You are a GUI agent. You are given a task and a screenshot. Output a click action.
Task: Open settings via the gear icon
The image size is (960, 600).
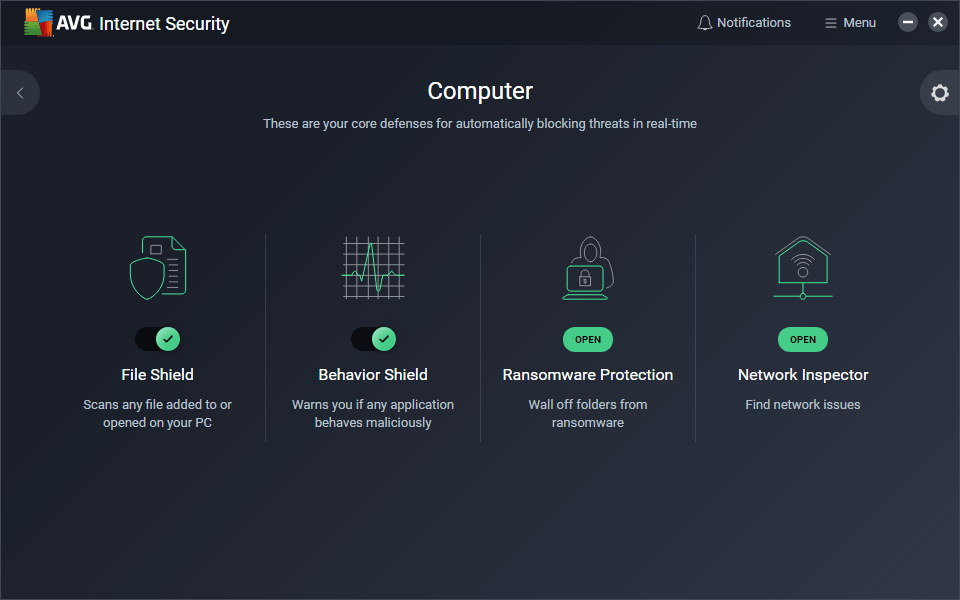[939, 93]
